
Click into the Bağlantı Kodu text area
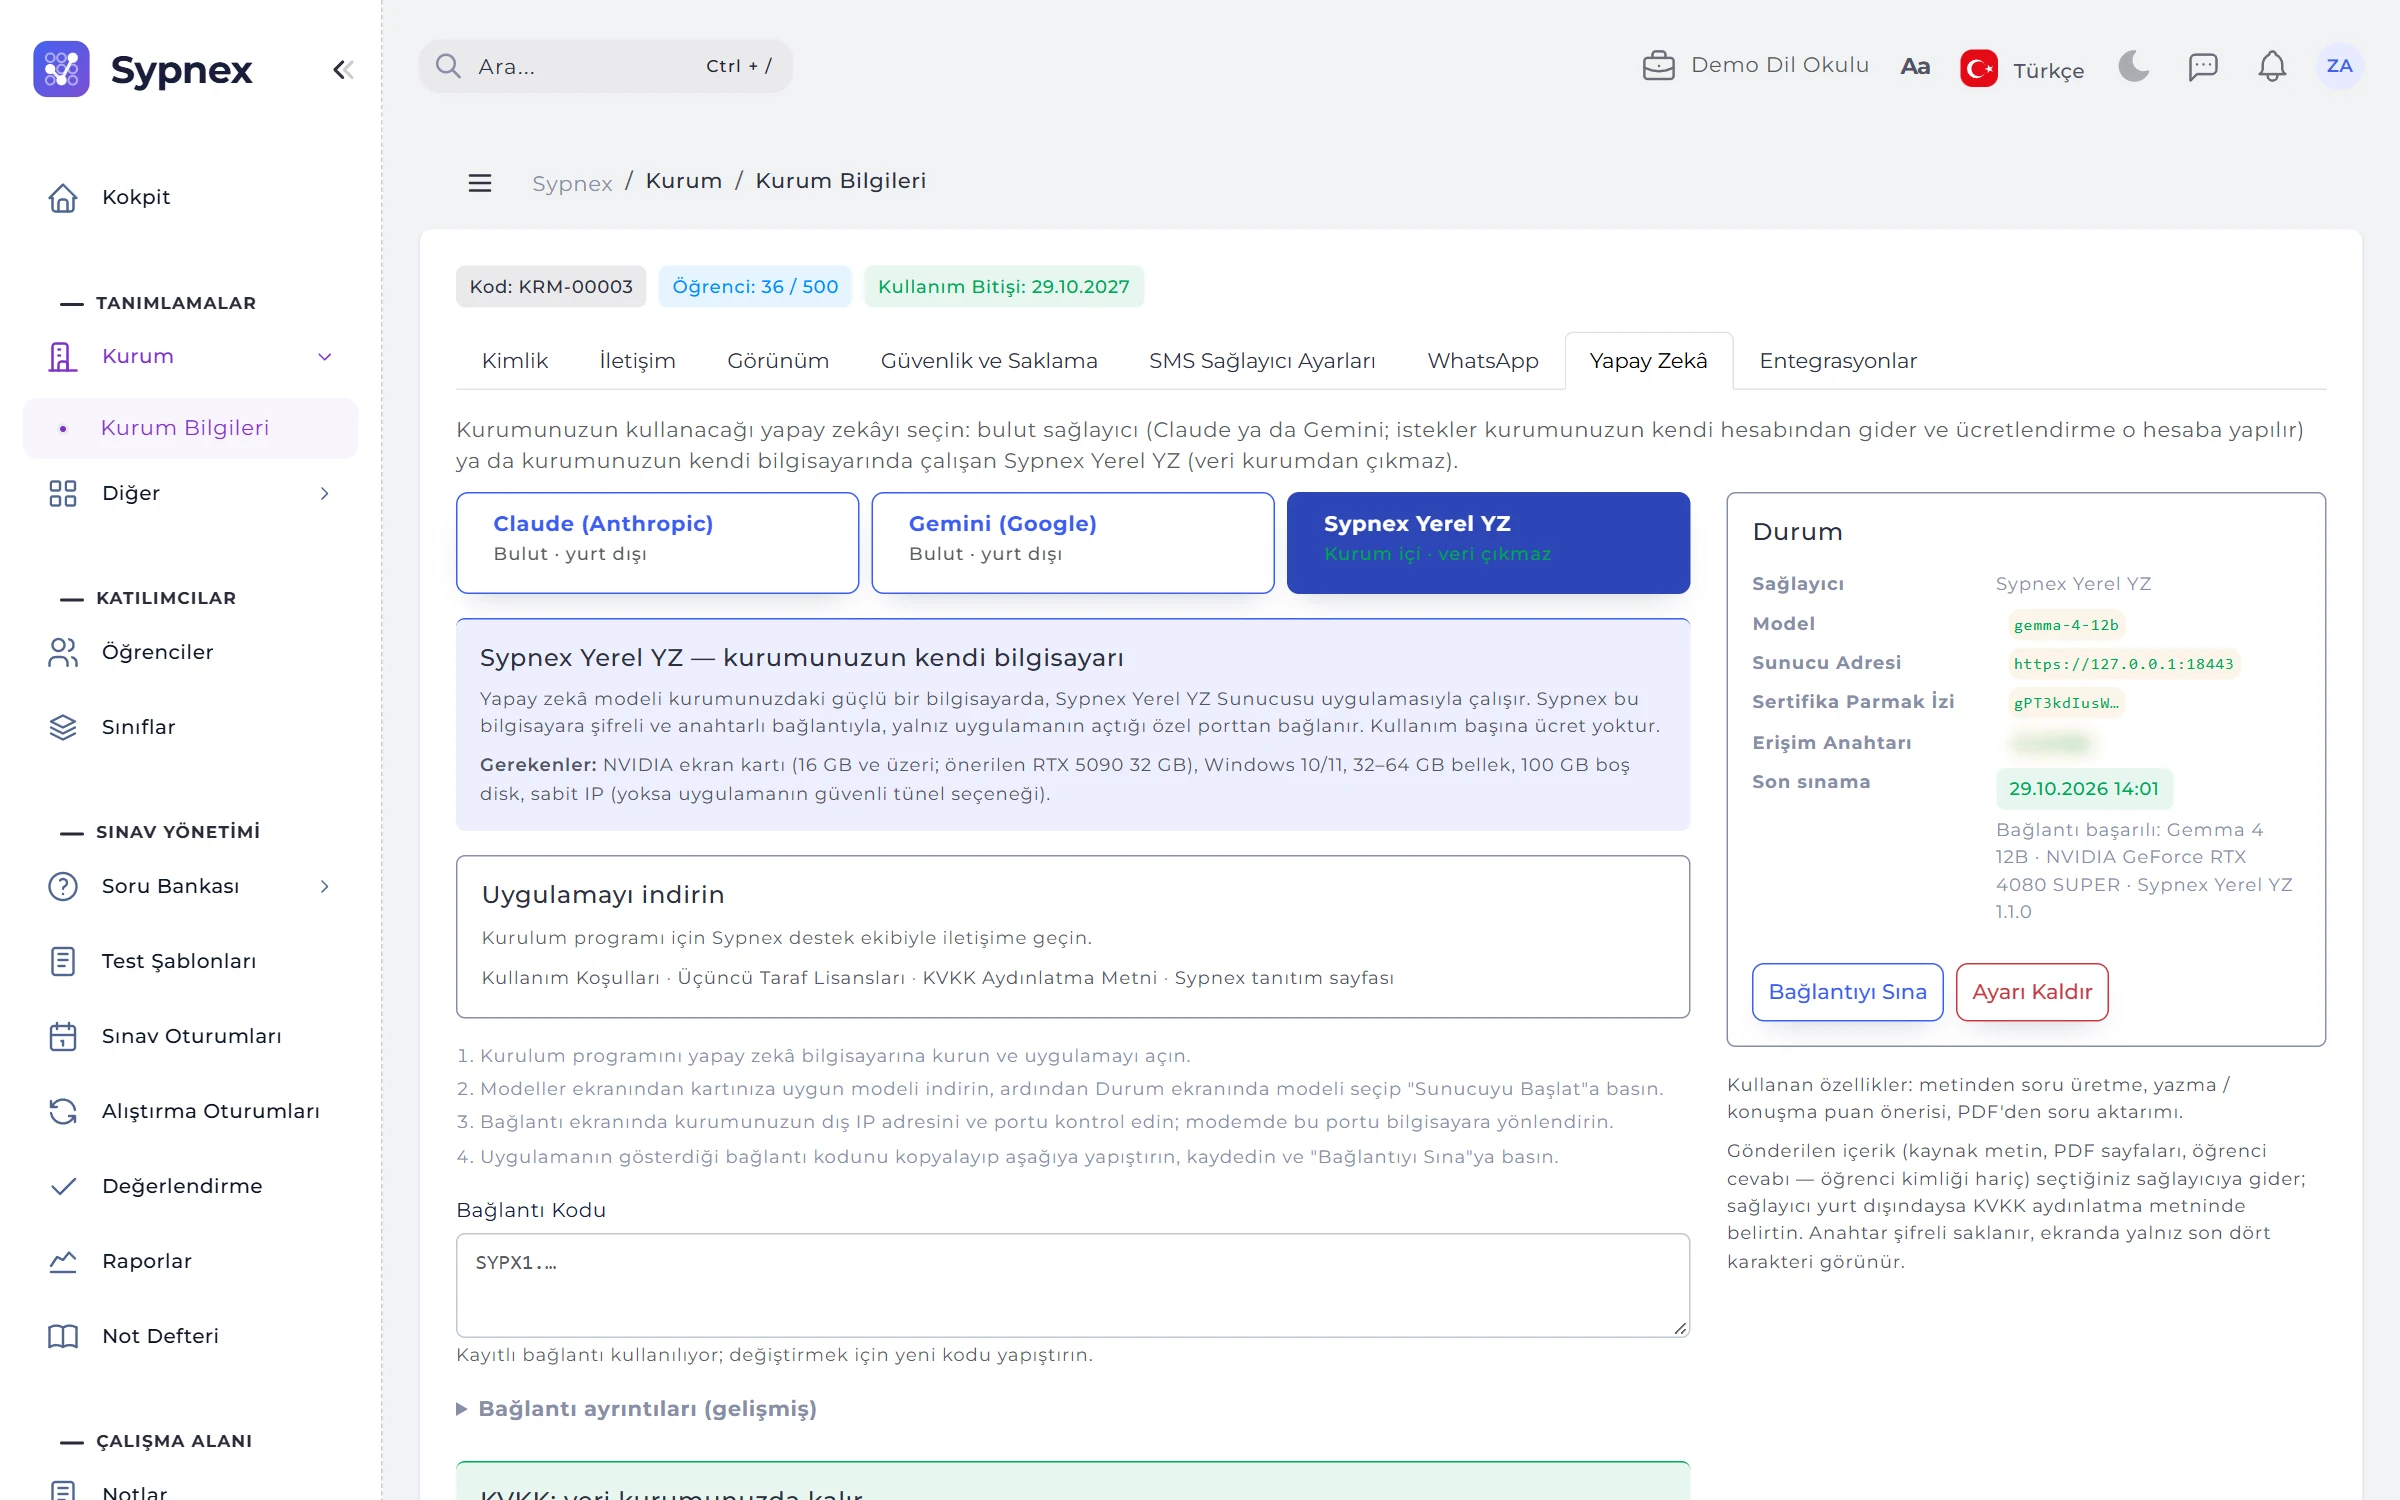pos(1073,1285)
